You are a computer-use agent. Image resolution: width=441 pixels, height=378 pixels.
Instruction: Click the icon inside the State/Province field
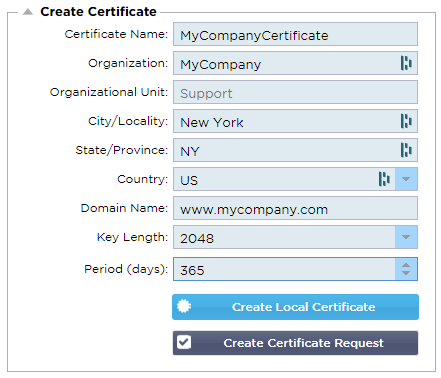pyautogui.click(x=406, y=150)
